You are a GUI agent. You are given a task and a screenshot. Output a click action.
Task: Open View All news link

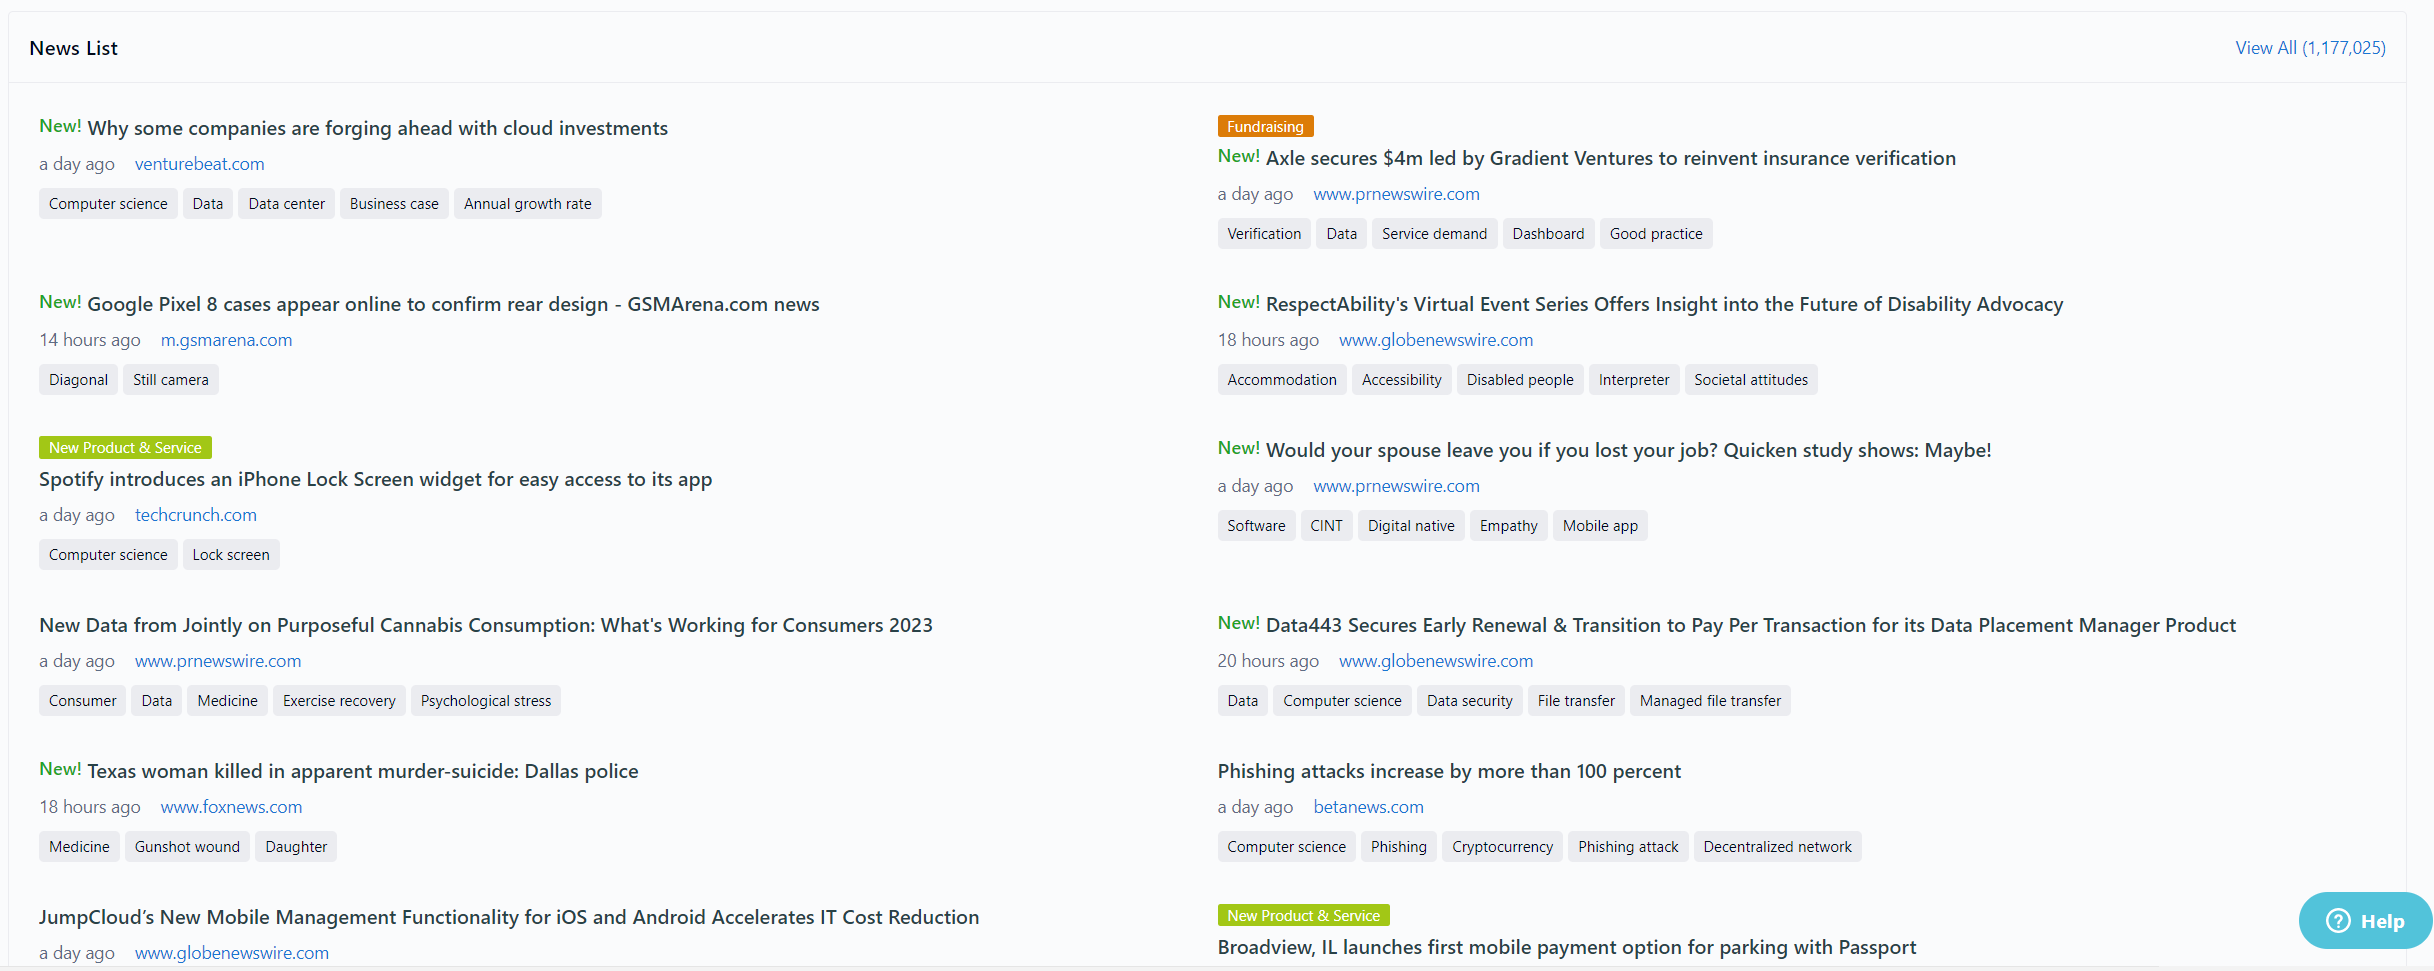point(2310,48)
